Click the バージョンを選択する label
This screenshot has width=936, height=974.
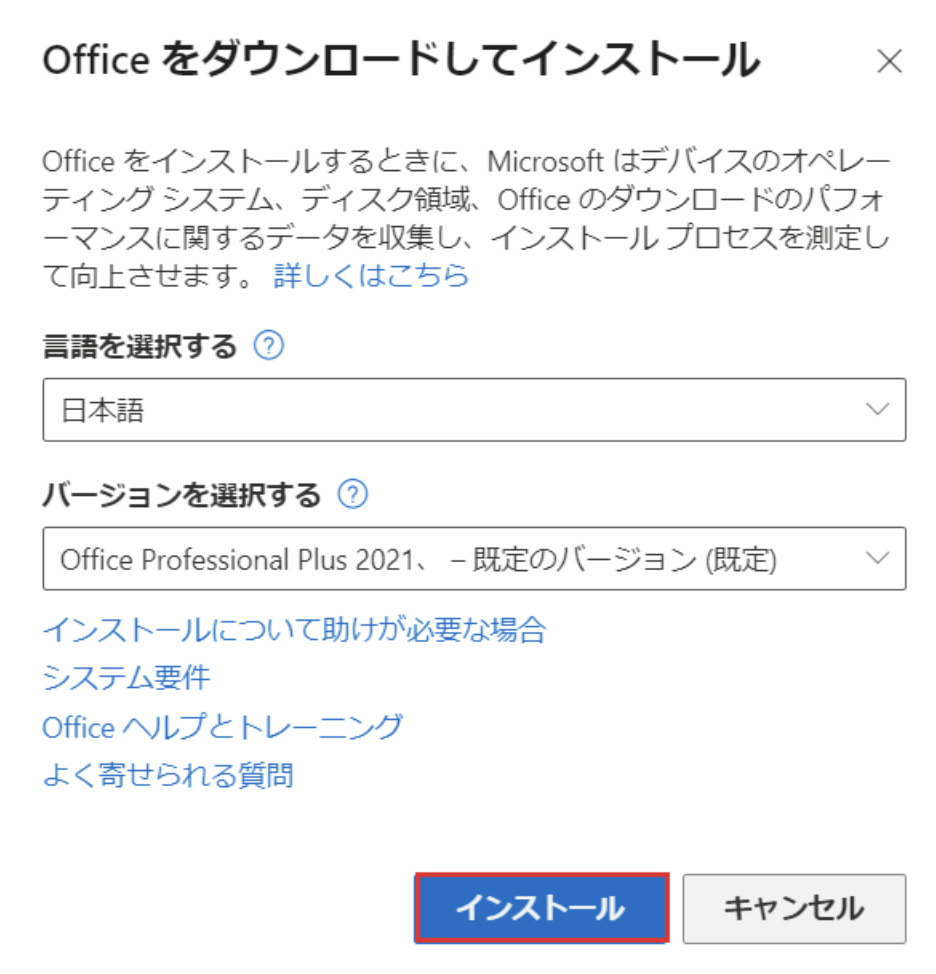181,495
